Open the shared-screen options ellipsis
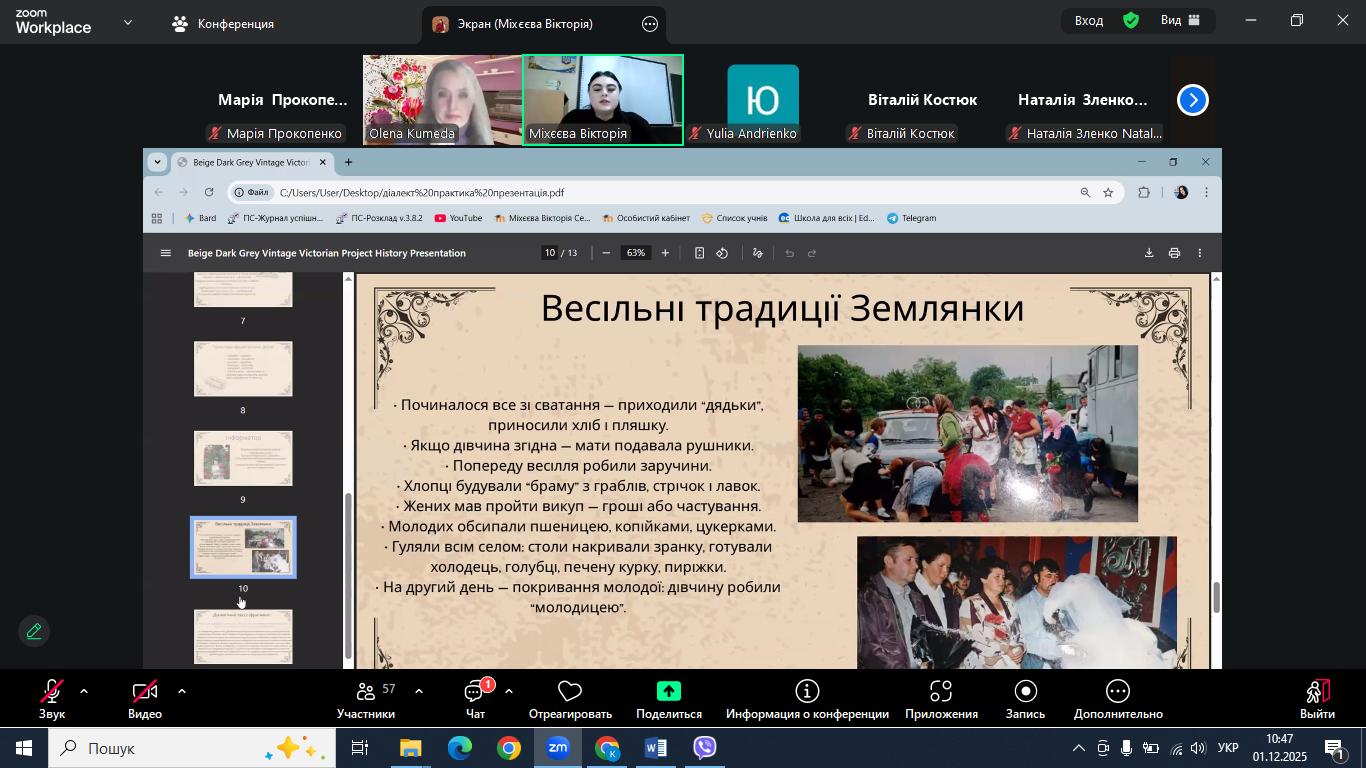Screen dimensions: 1366x768 coord(650,24)
